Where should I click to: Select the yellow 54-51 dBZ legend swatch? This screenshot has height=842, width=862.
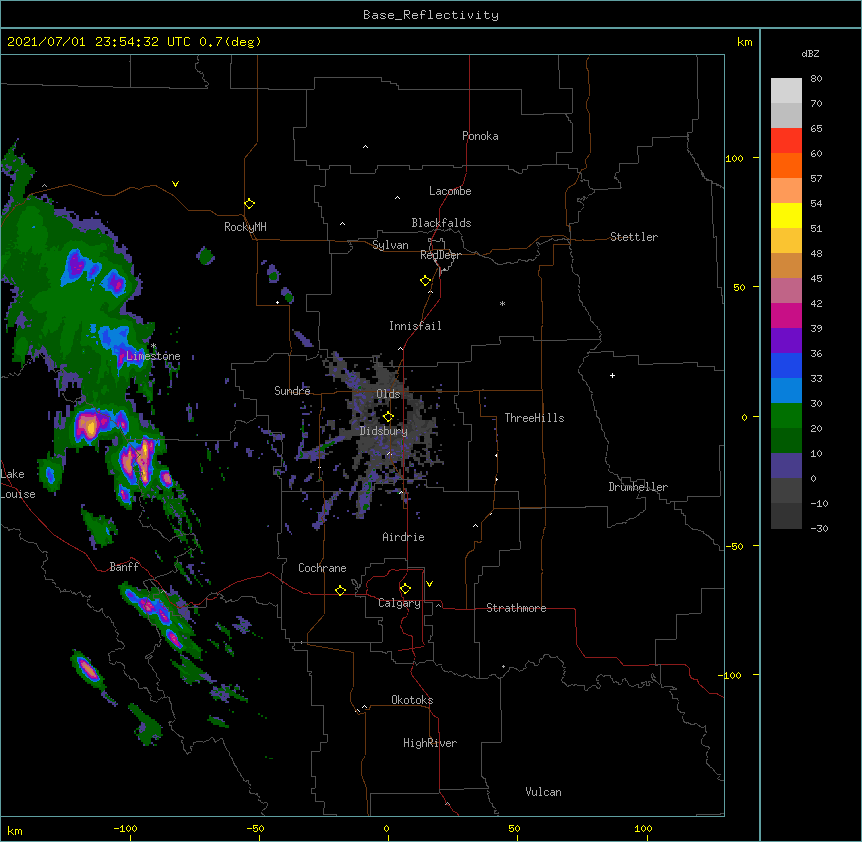[786, 215]
